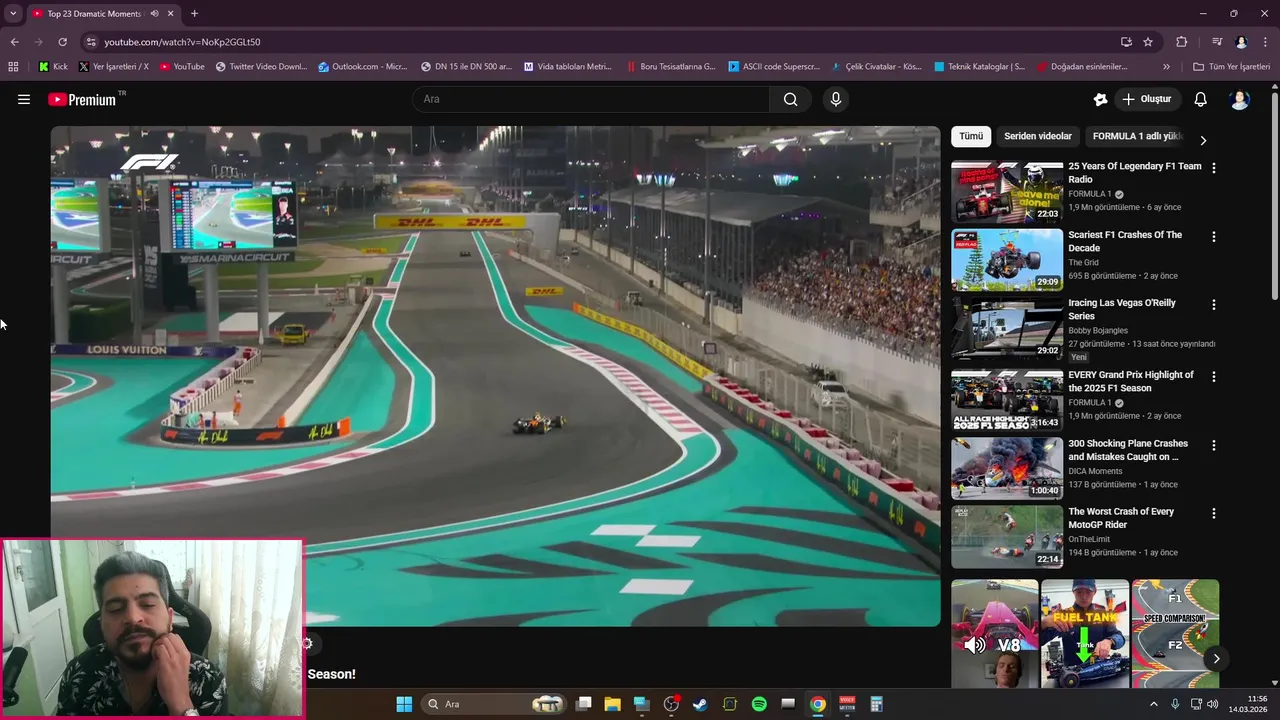Adjust volume via system tray speaker icon
Viewport: 1280px width, 720px height.
[x=1213, y=704]
